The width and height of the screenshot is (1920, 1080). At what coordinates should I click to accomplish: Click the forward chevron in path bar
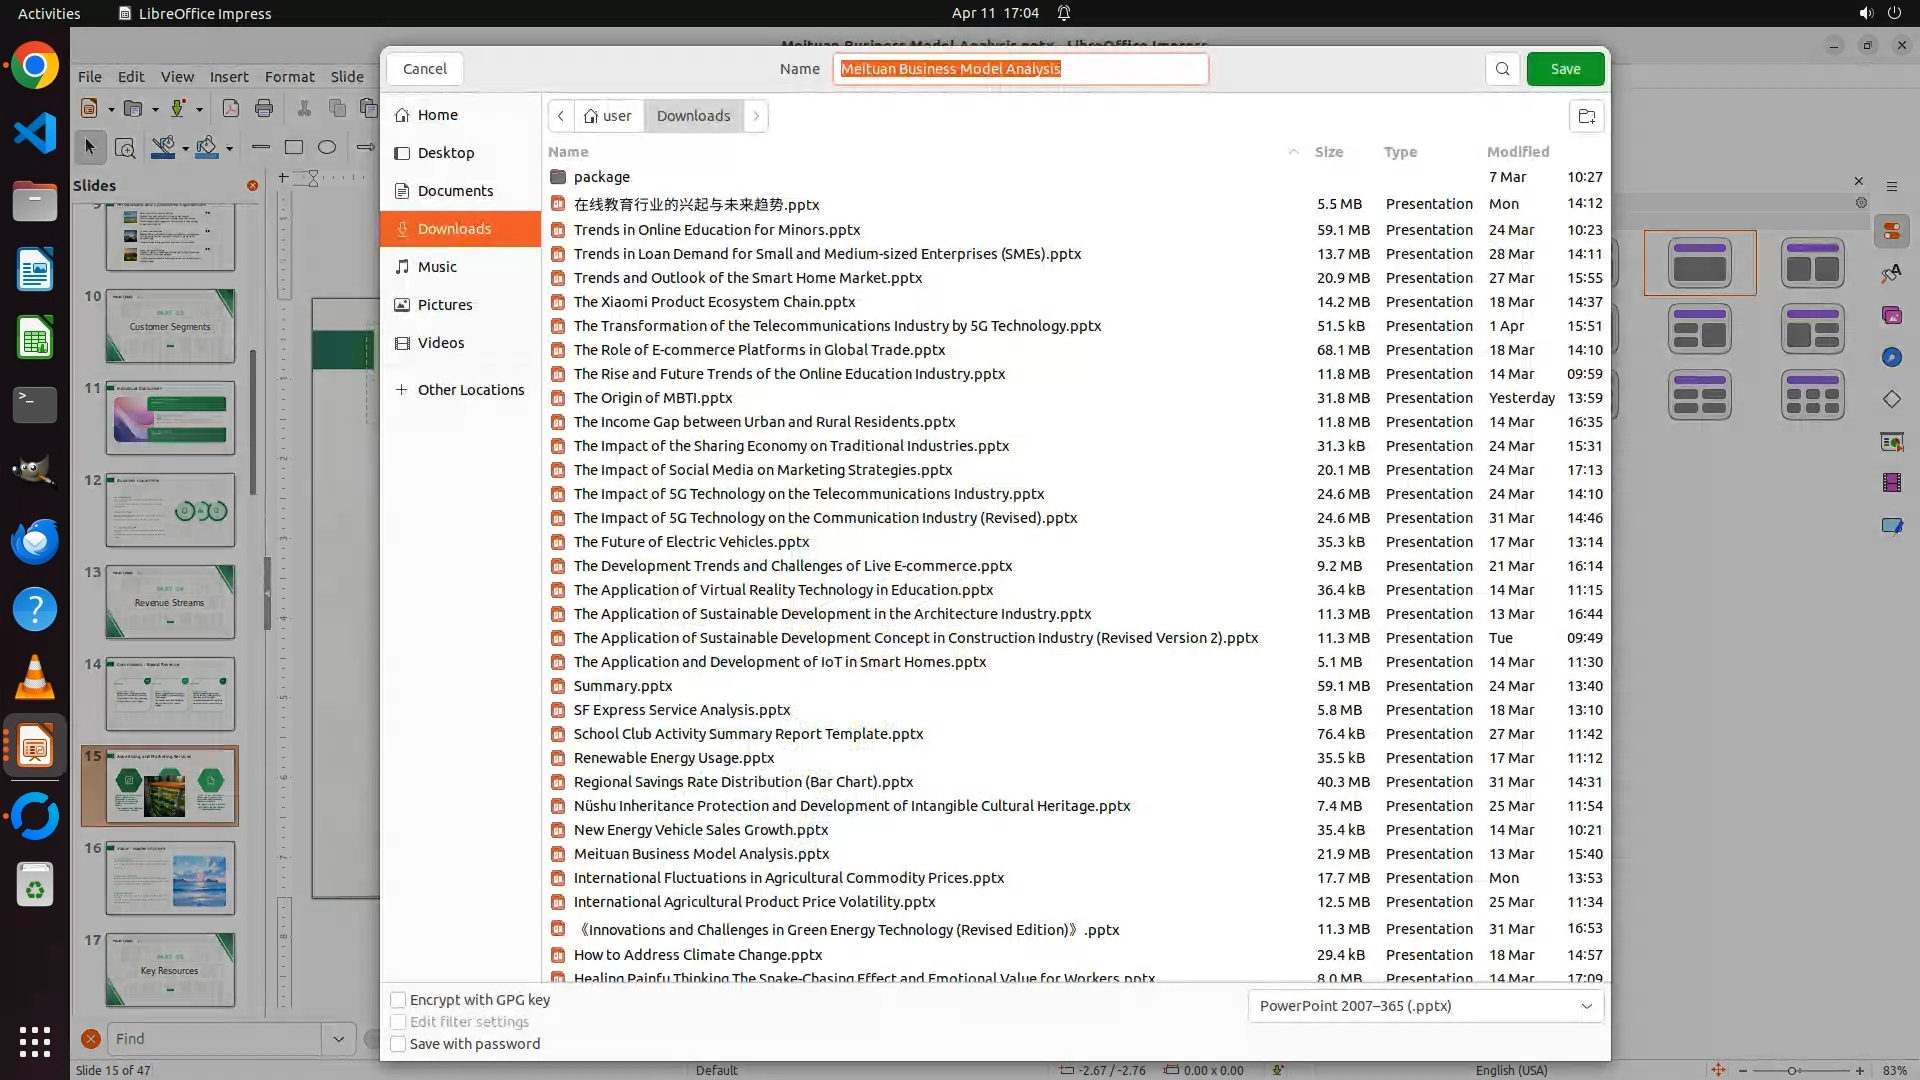point(756,116)
